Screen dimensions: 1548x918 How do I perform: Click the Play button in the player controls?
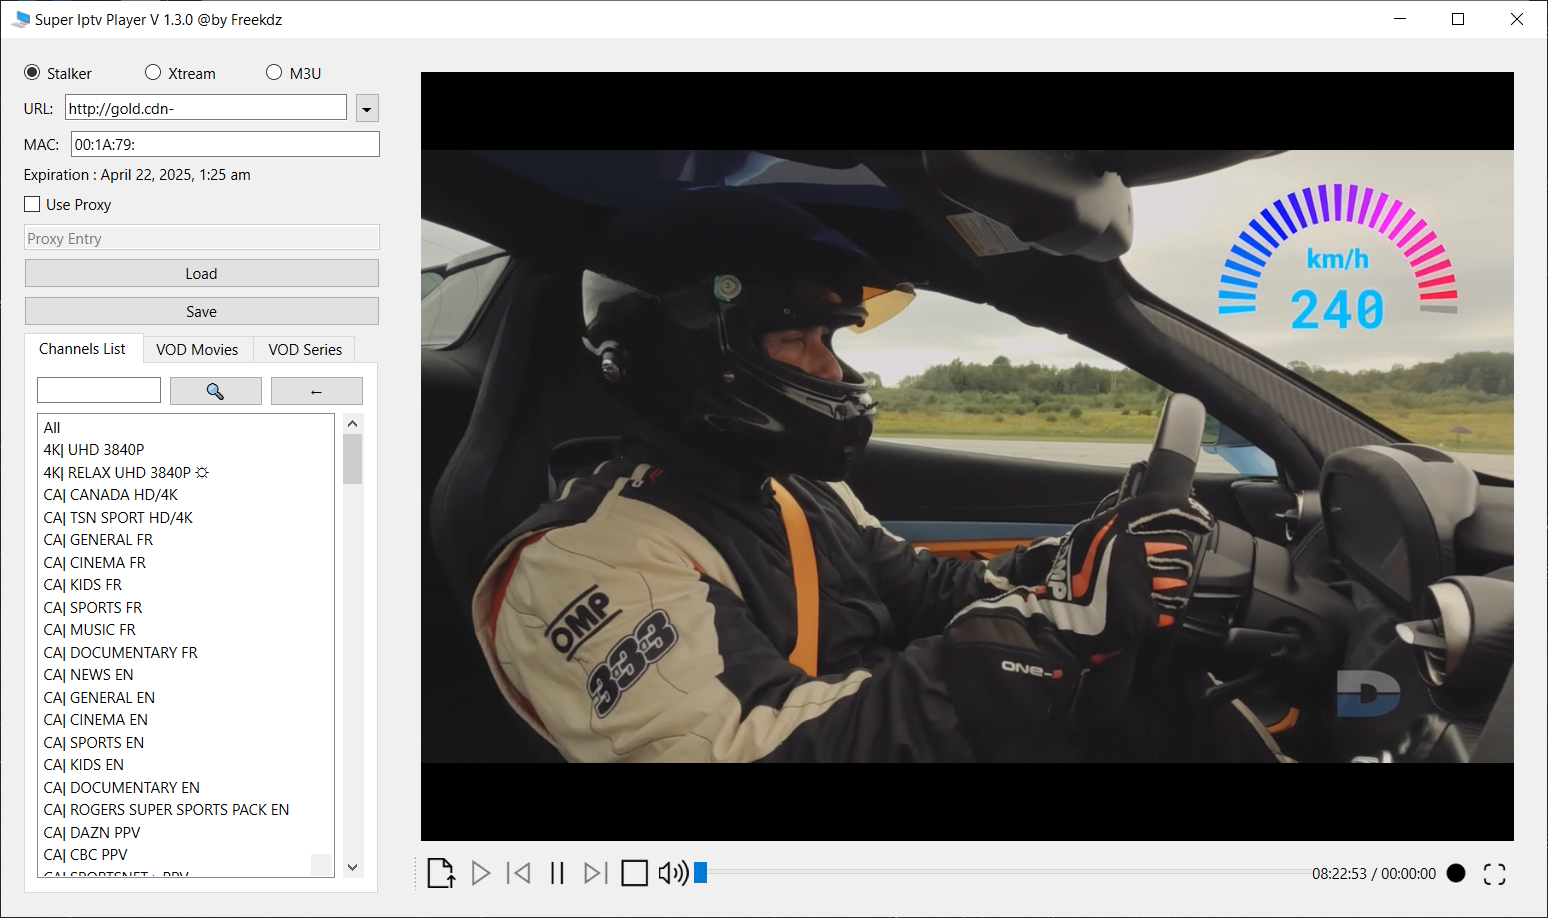480,873
